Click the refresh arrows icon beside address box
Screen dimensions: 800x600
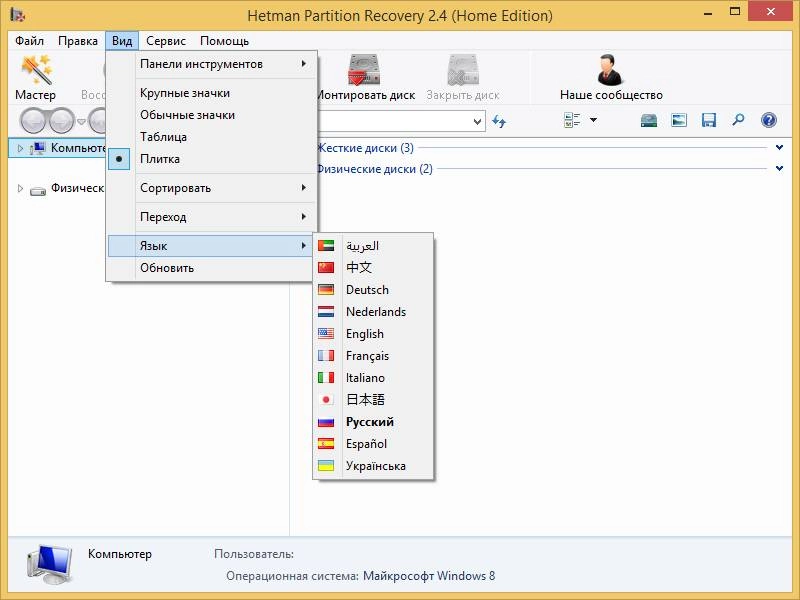click(x=499, y=121)
